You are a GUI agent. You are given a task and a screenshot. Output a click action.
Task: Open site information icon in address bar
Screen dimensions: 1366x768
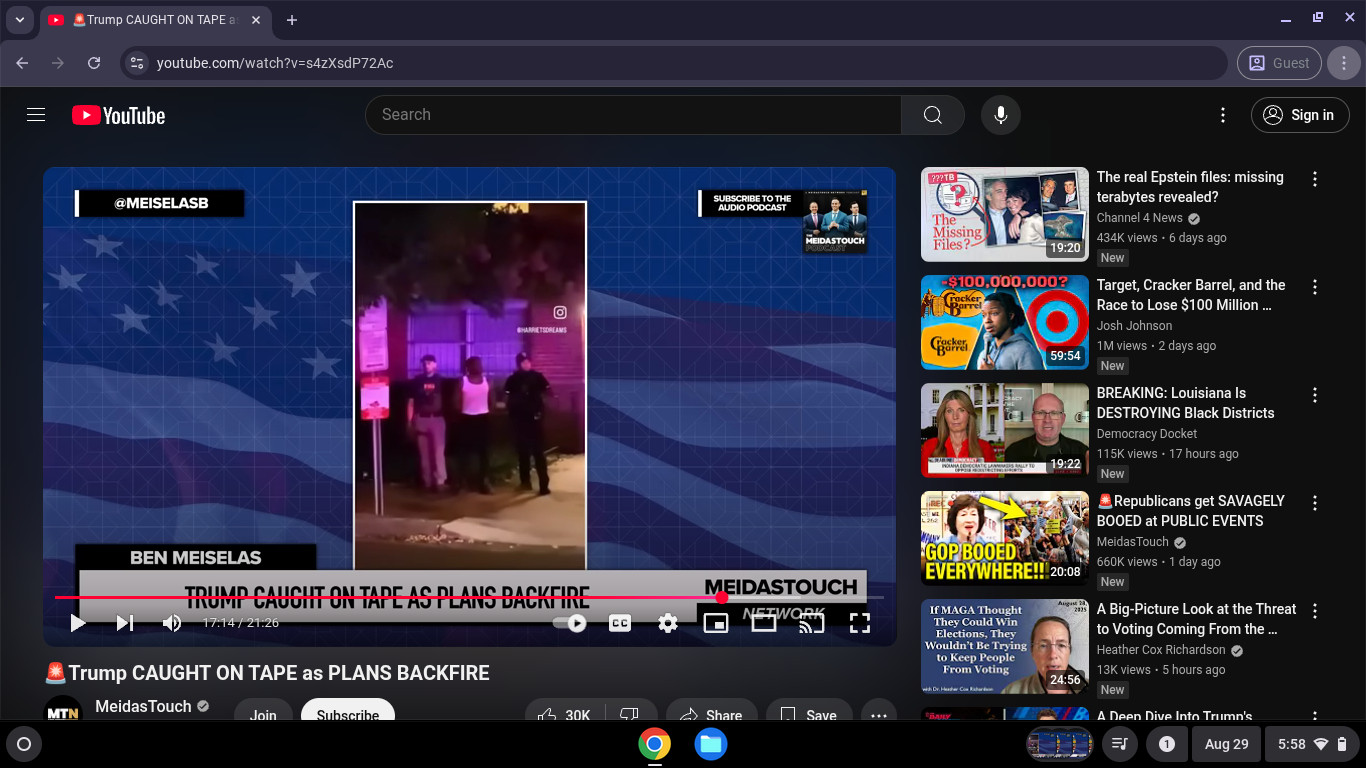[138, 63]
